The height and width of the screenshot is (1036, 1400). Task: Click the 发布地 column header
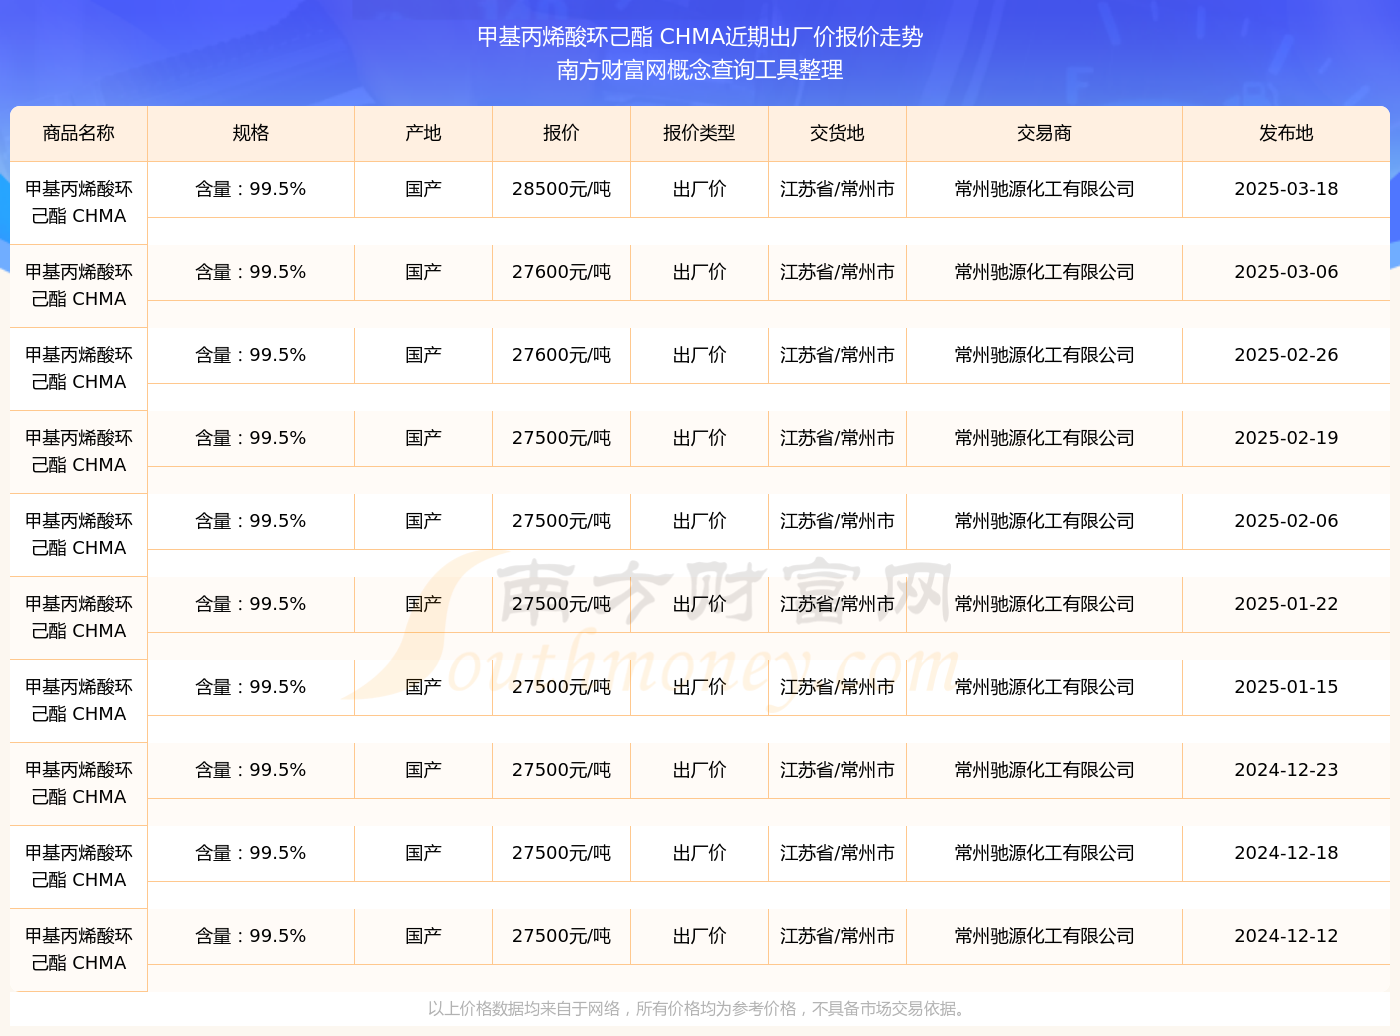[x=1286, y=133]
